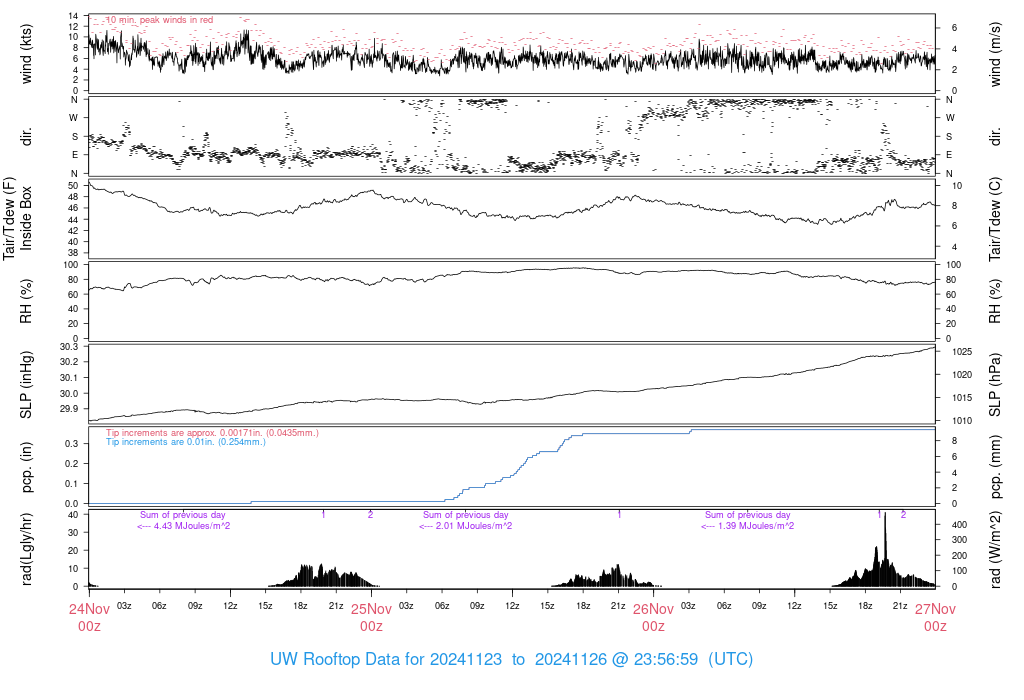Click the '27Nov' date label on the time axis
Viewport: 1024px width, 700px height.
click(935, 609)
